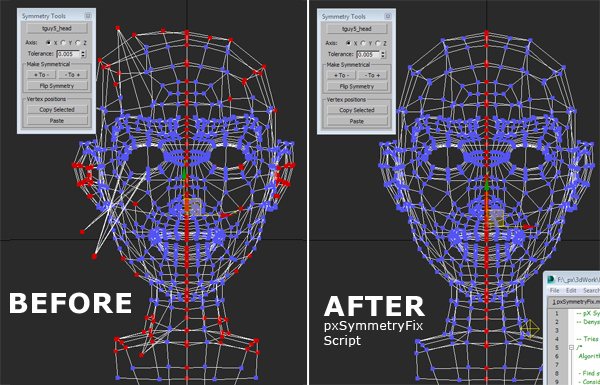
Task: Close the Symmetry Tools panel in BEFORE view
Action: [x=88, y=16]
